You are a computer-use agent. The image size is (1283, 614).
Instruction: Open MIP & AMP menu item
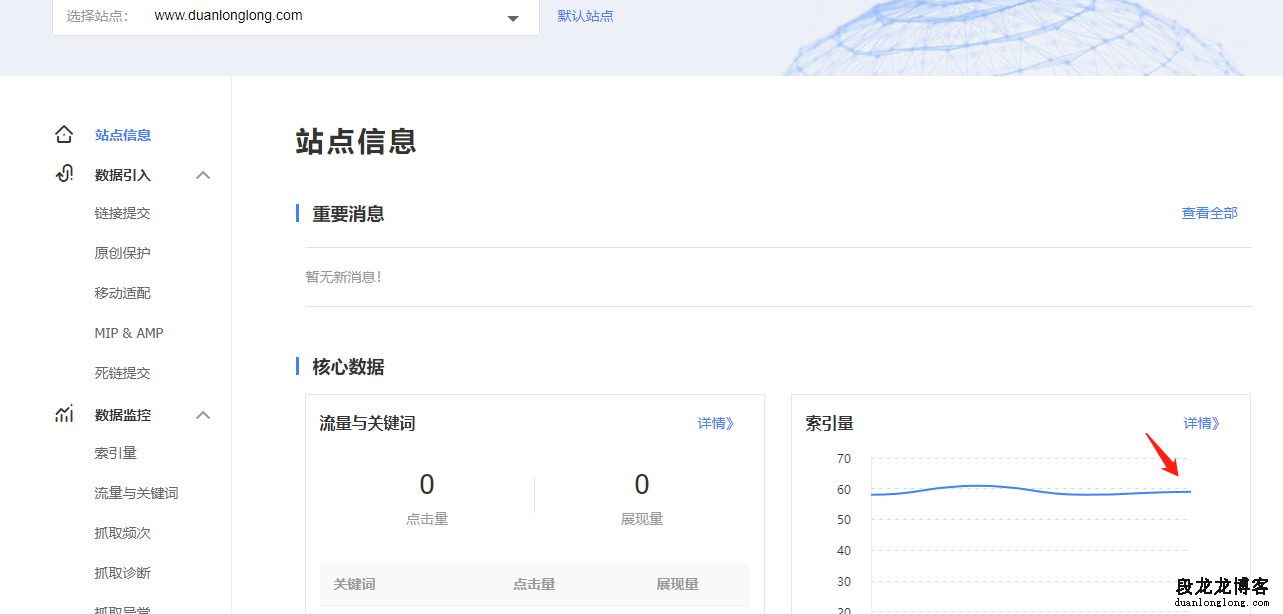128,333
